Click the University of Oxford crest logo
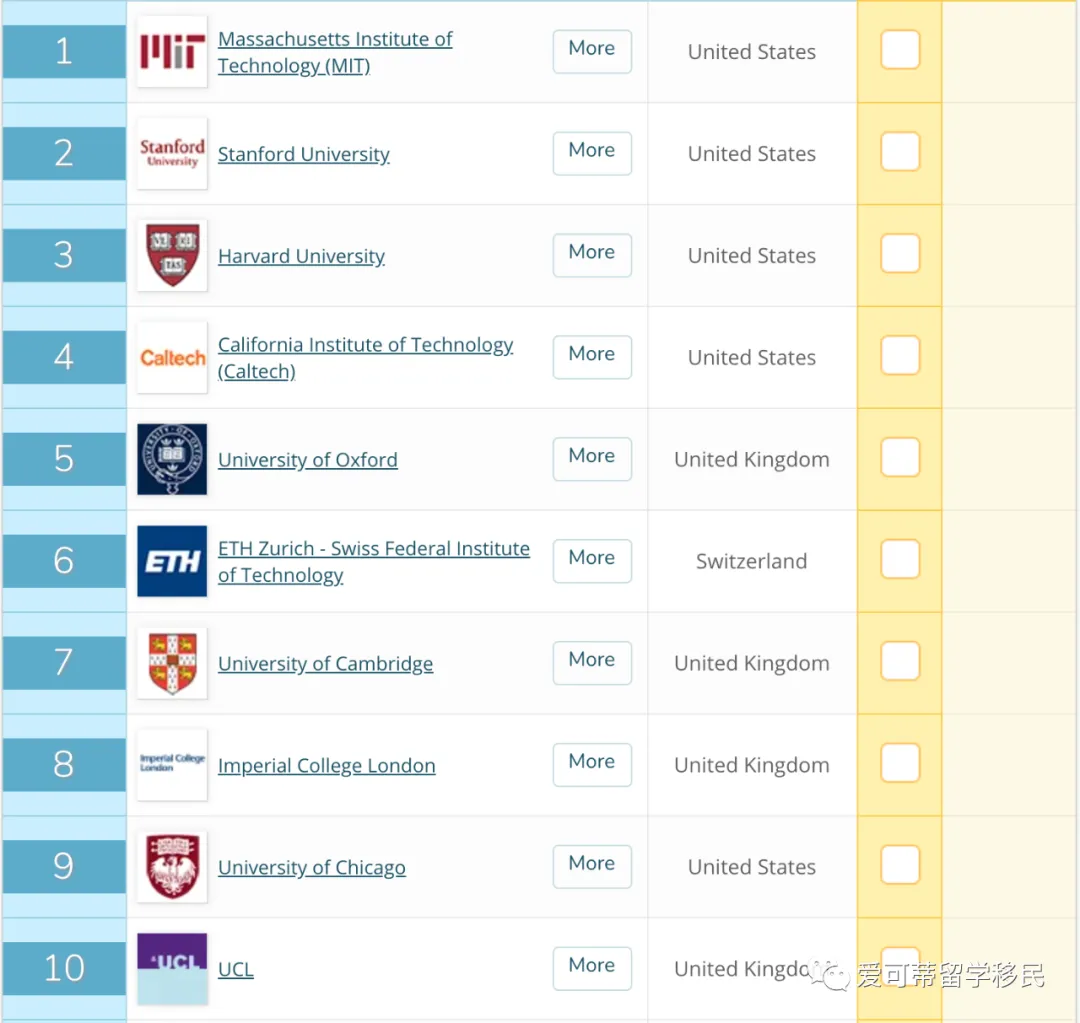This screenshot has height=1023, width=1080. [x=172, y=459]
